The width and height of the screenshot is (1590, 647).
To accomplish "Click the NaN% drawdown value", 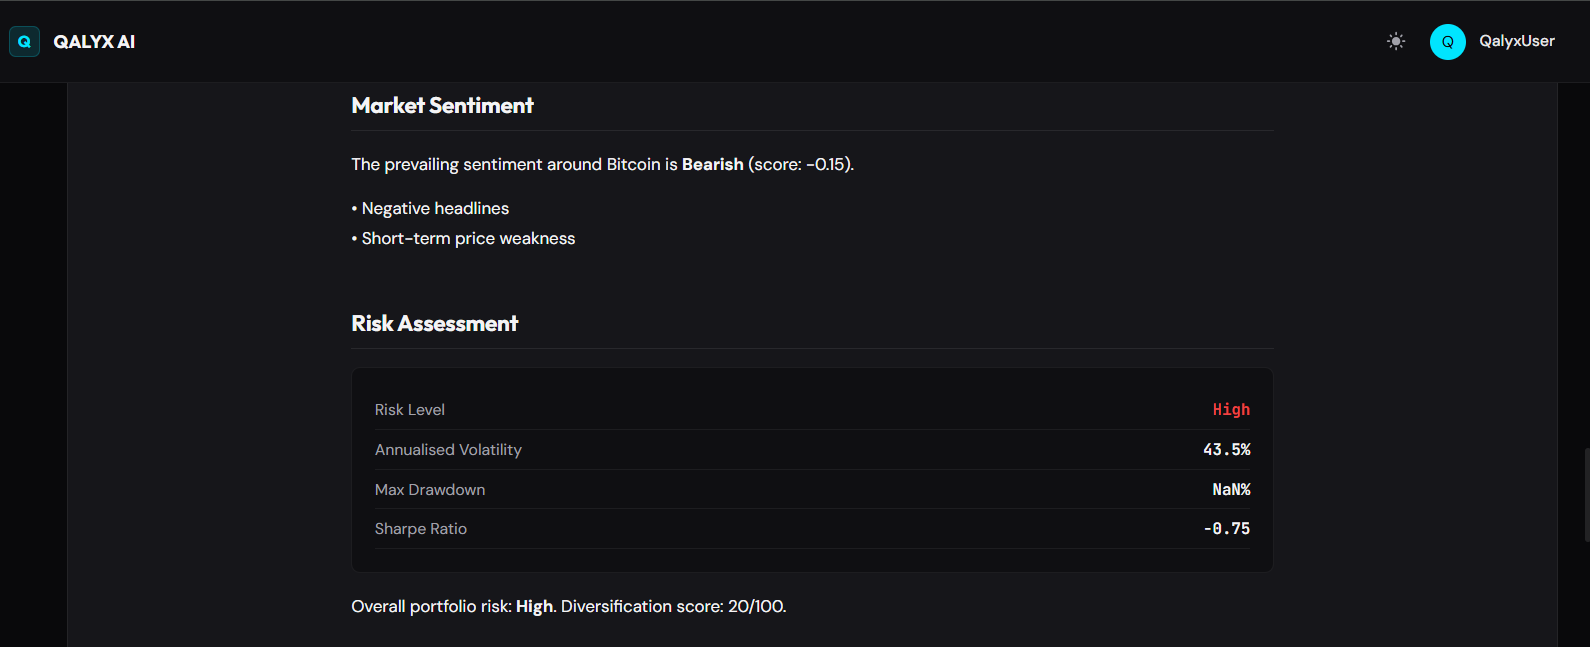I will [x=1231, y=490].
